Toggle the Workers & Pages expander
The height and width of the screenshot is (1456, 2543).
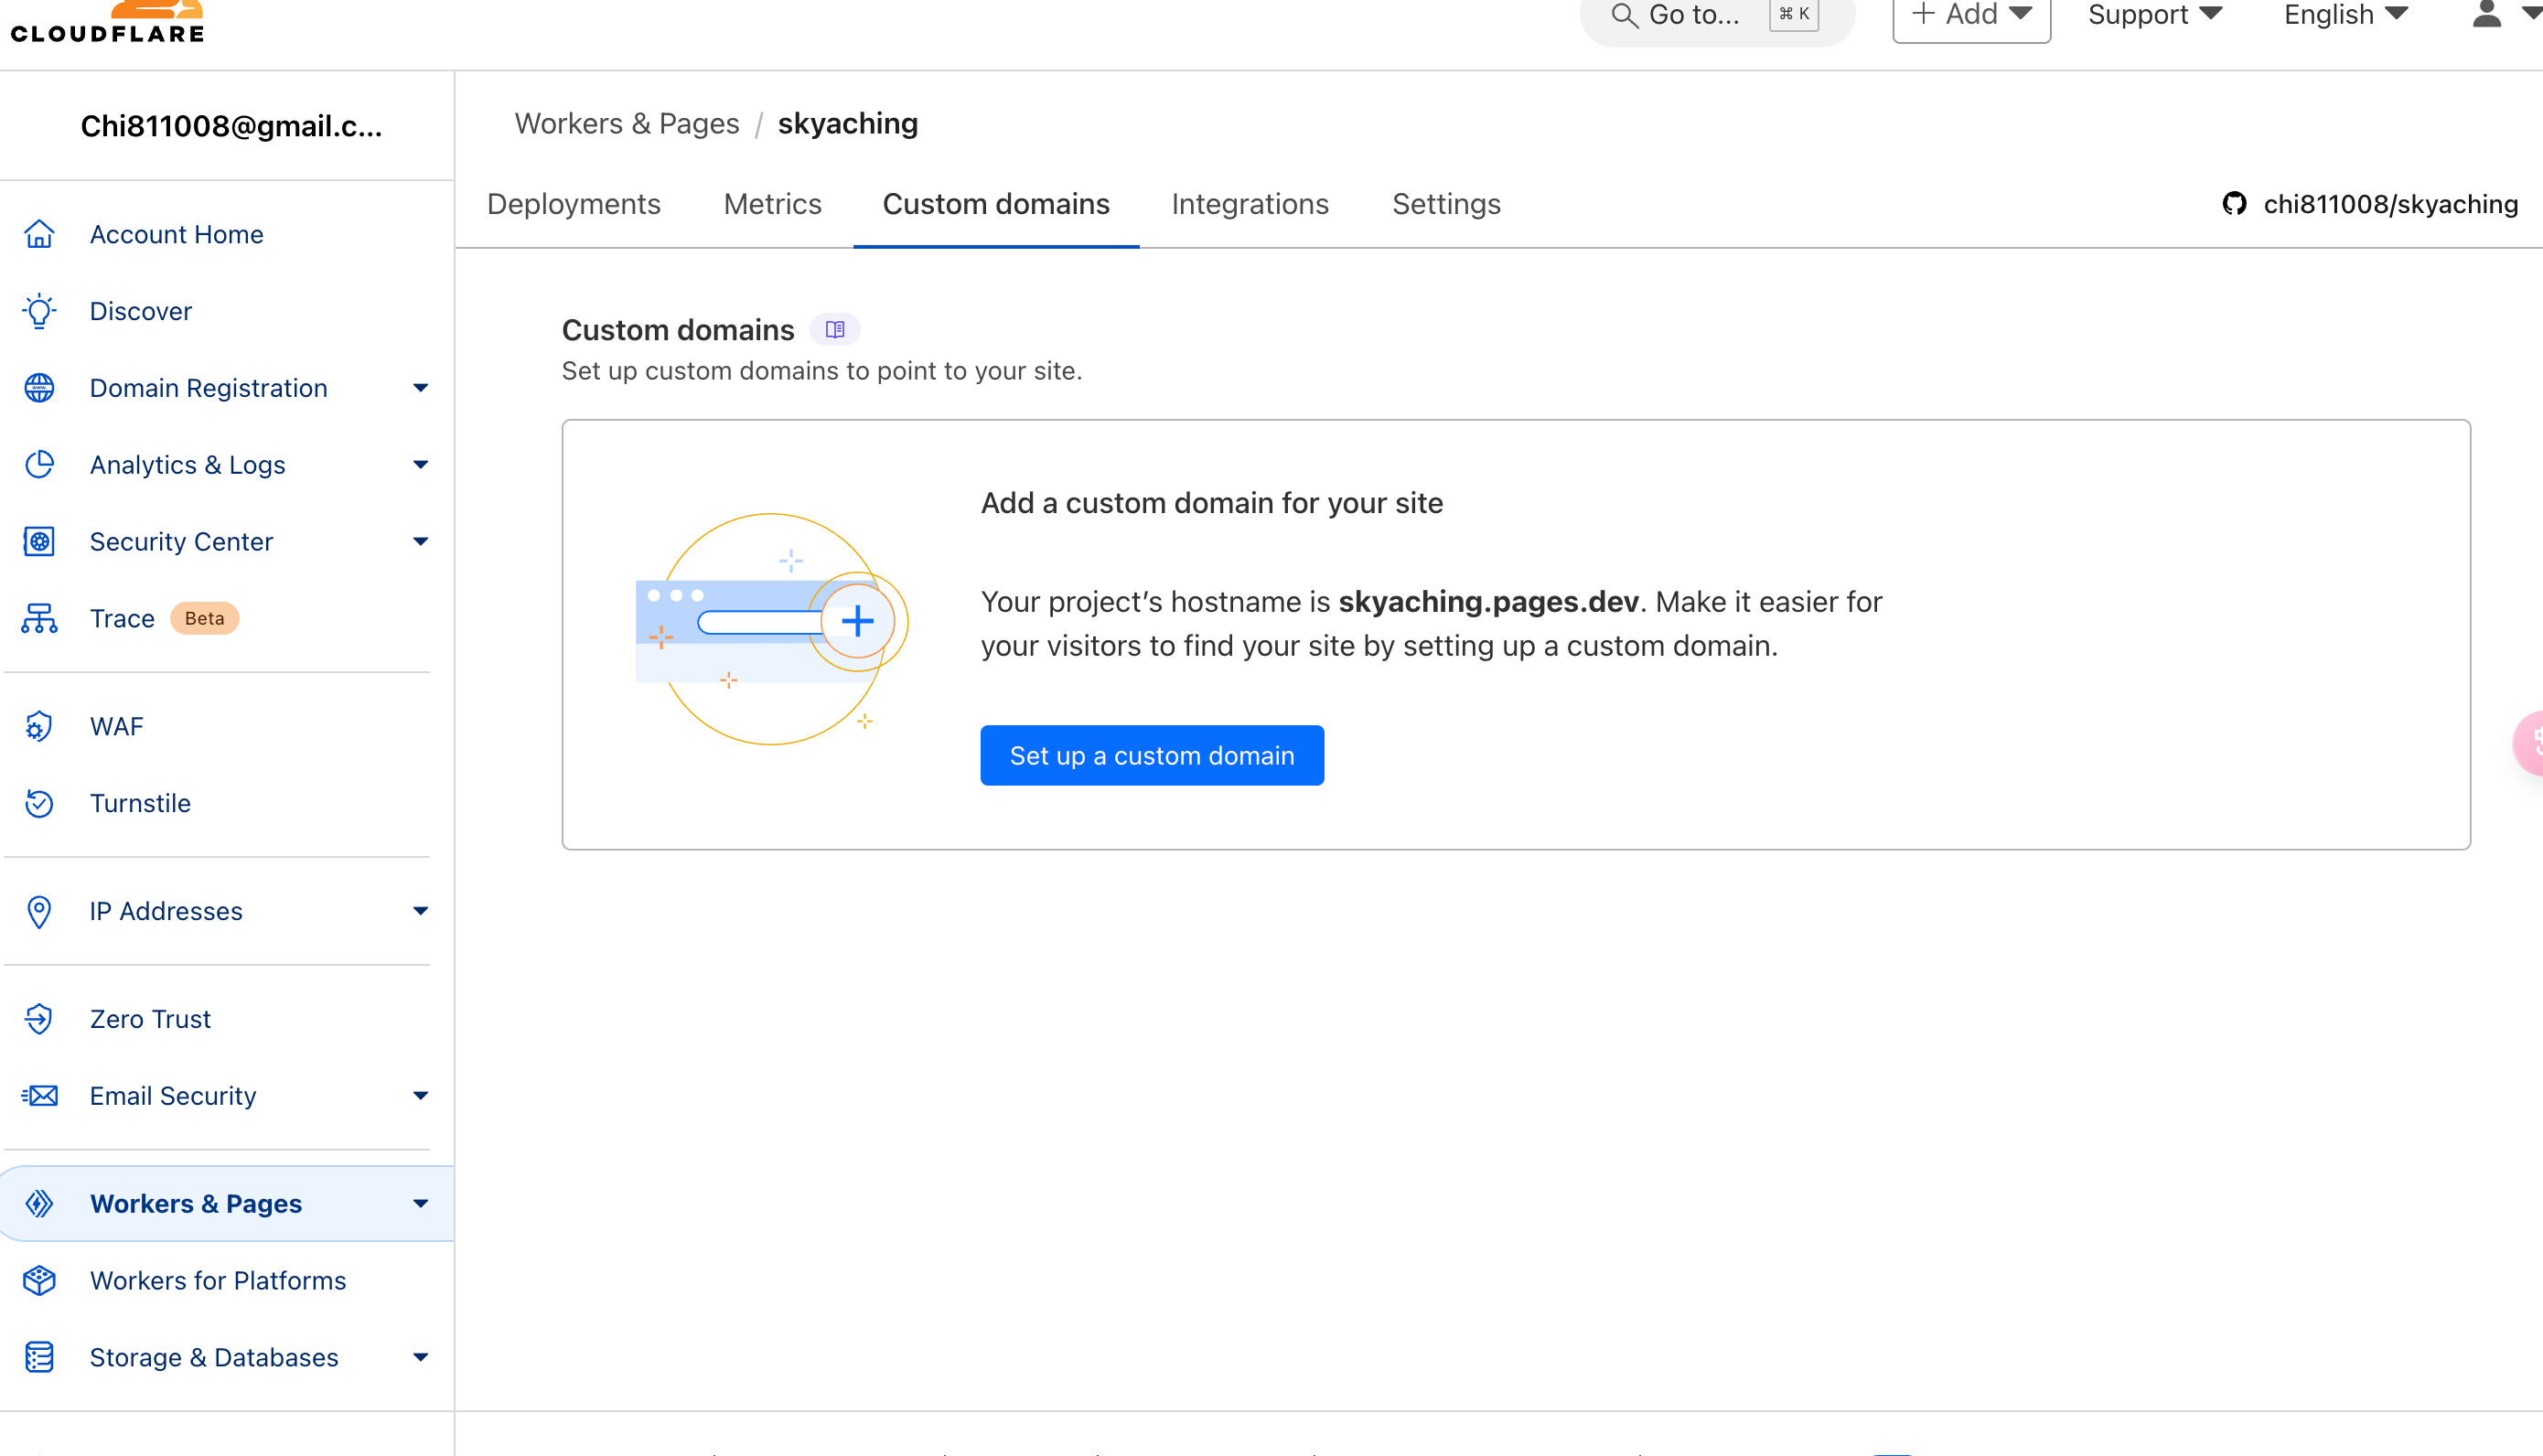[421, 1203]
